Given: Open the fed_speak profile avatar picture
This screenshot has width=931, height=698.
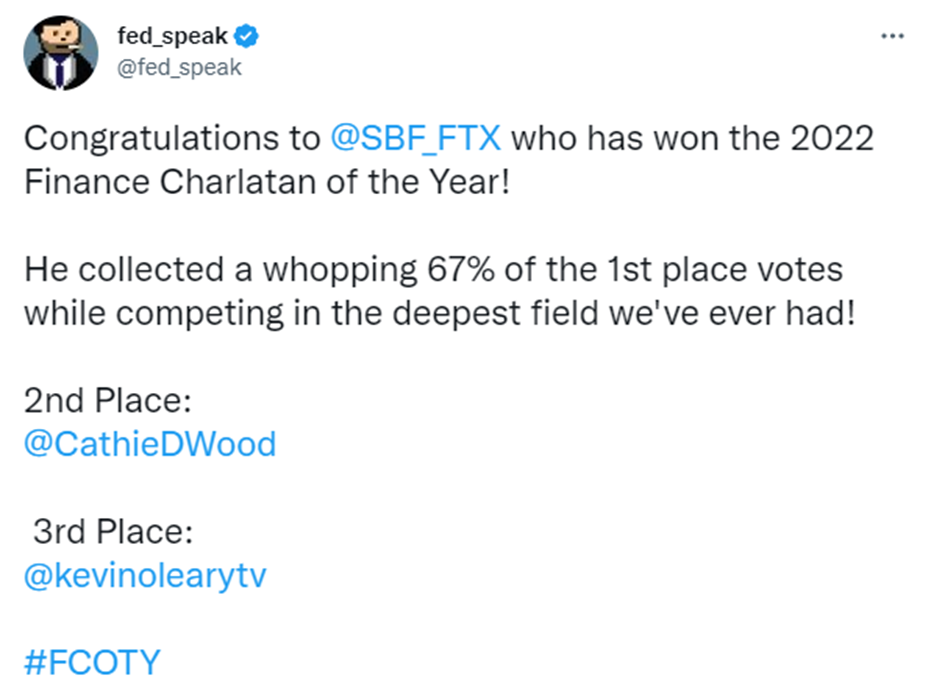Looking at the screenshot, I should [x=61, y=53].
